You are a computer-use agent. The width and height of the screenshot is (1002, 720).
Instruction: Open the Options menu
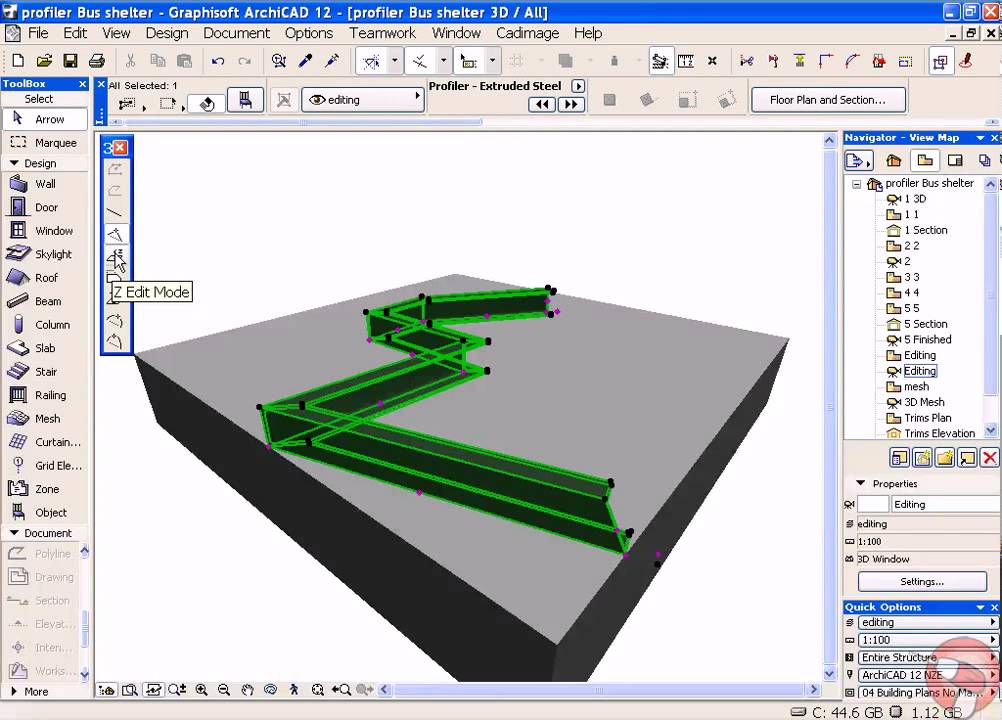point(309,33)
